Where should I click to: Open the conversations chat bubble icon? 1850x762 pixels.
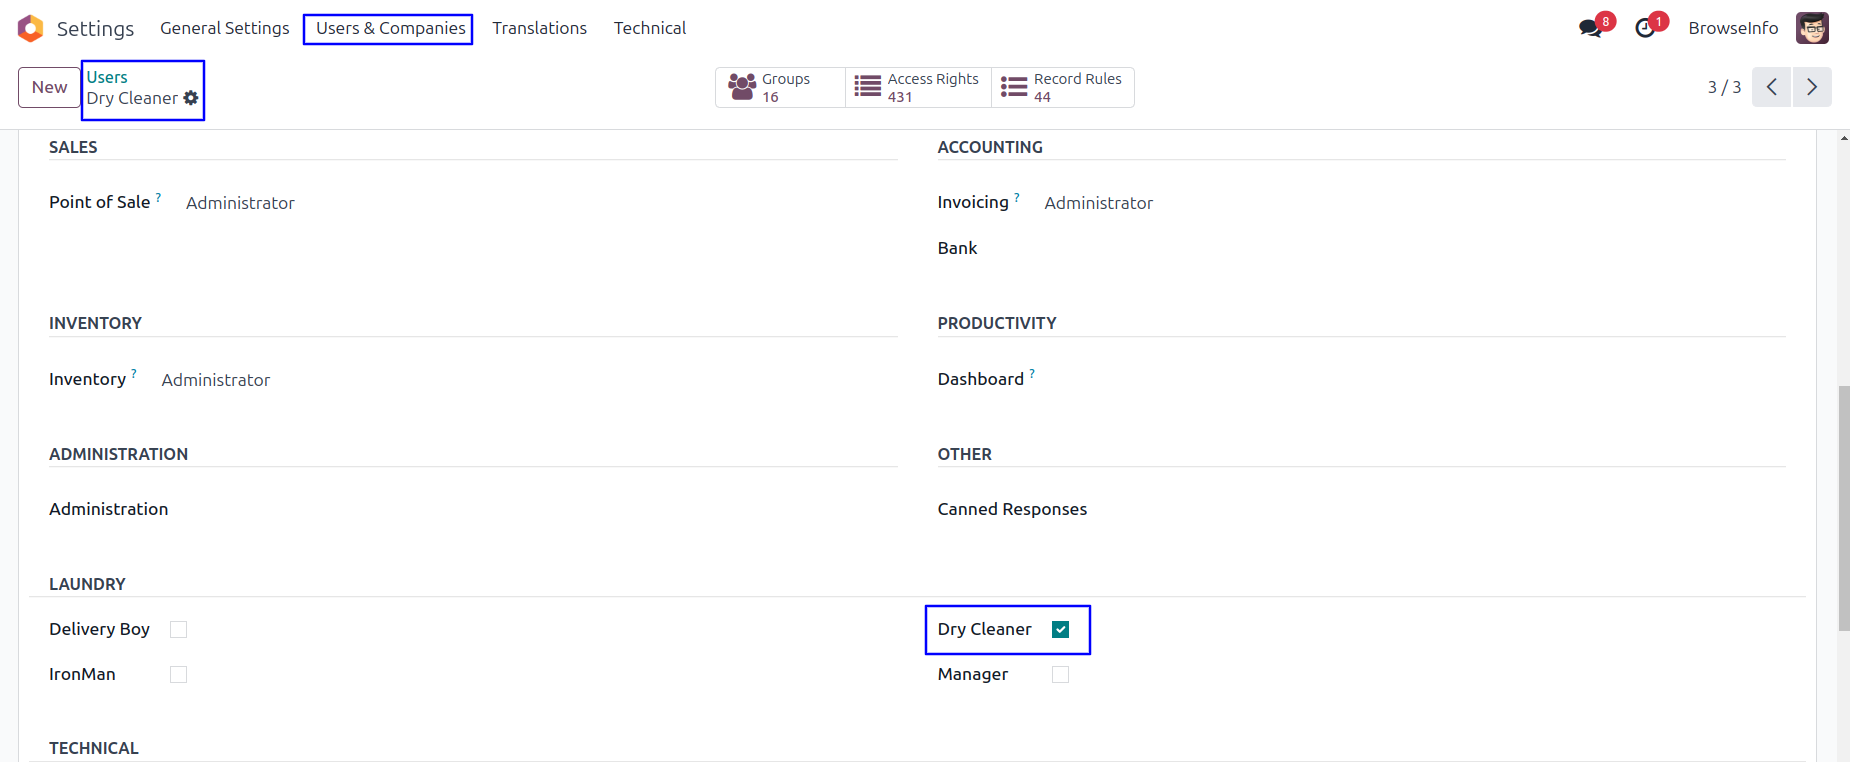1589,28
